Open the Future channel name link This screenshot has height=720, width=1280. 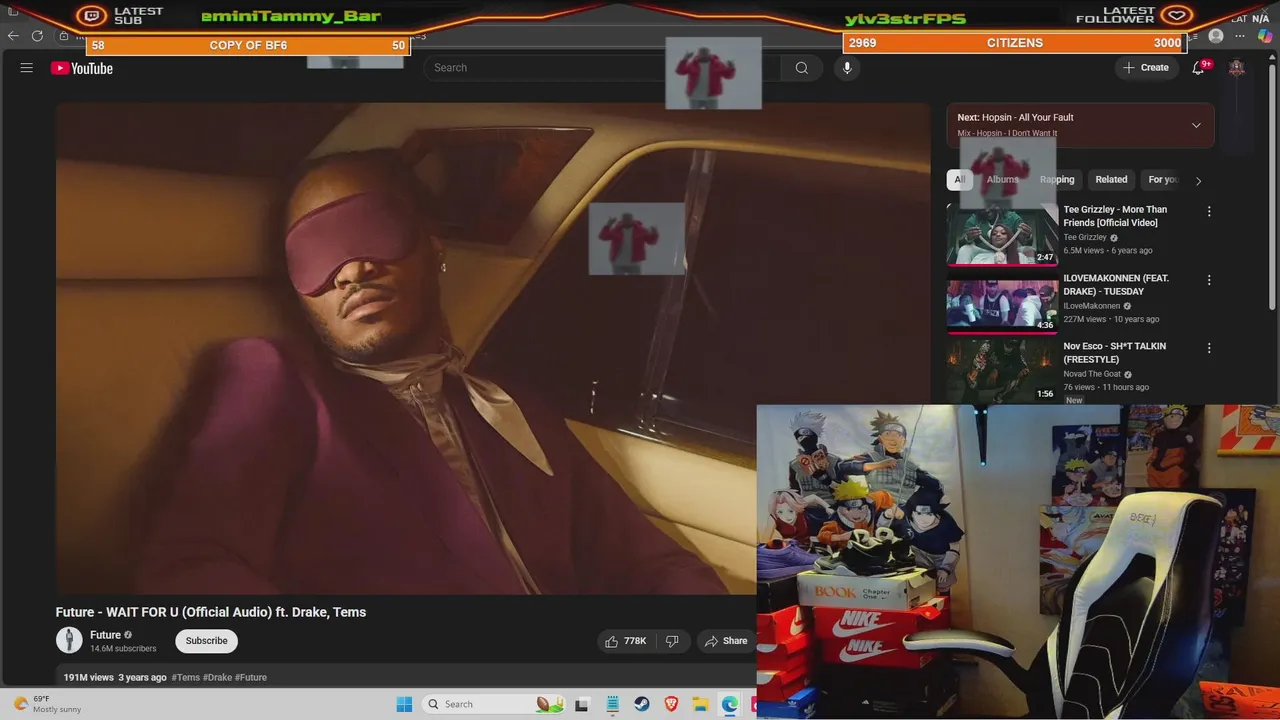pos(105,635)
